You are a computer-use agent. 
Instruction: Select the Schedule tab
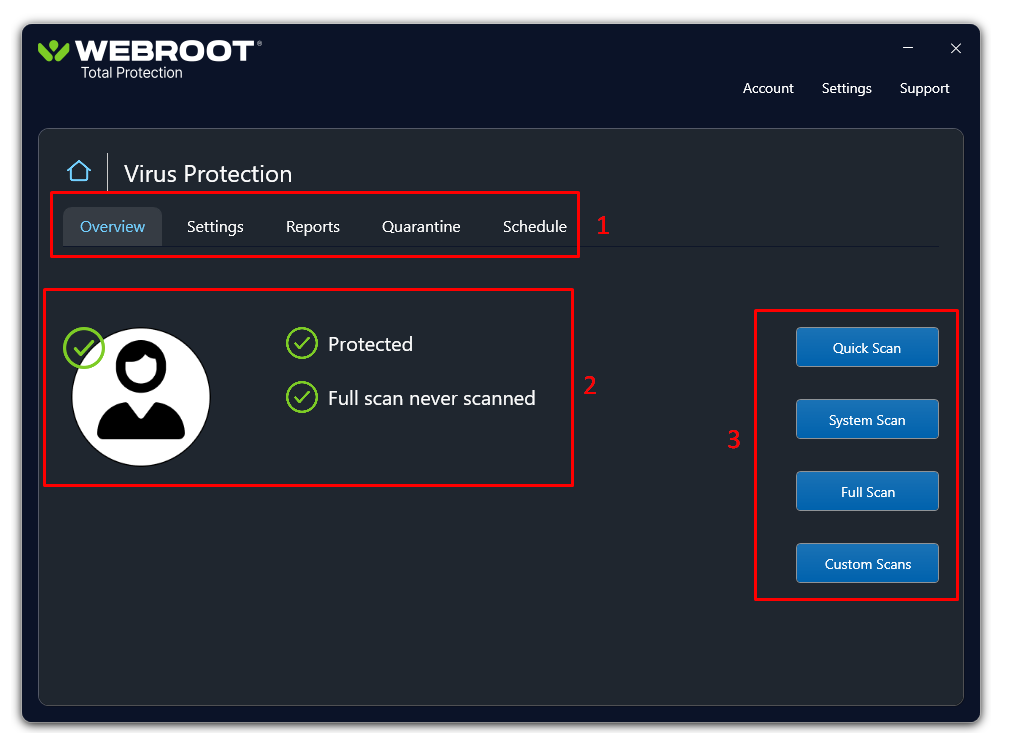coord(534,227)
